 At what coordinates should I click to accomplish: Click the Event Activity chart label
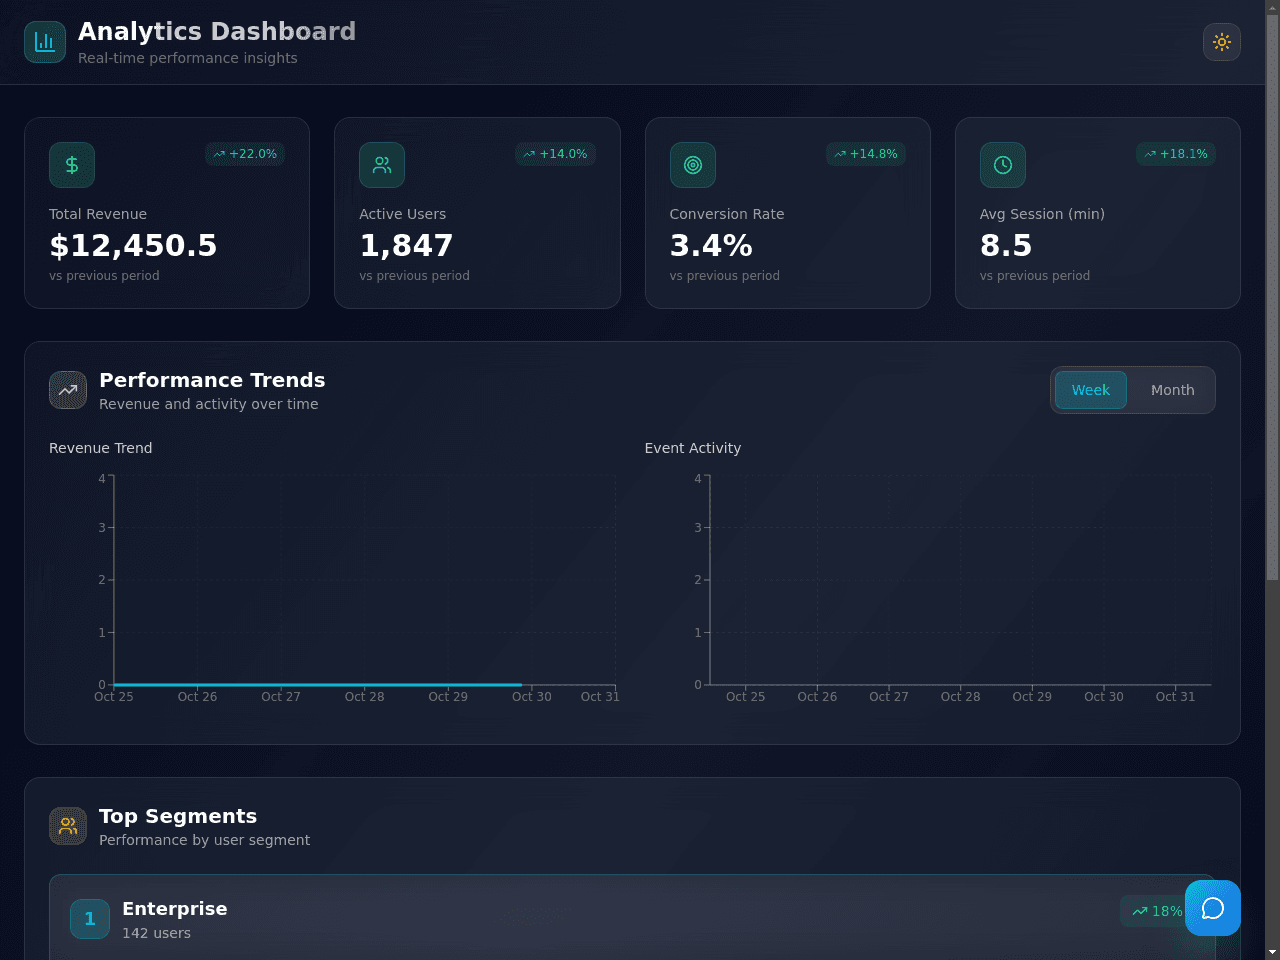pyautogui.click(x=693, y=448)
